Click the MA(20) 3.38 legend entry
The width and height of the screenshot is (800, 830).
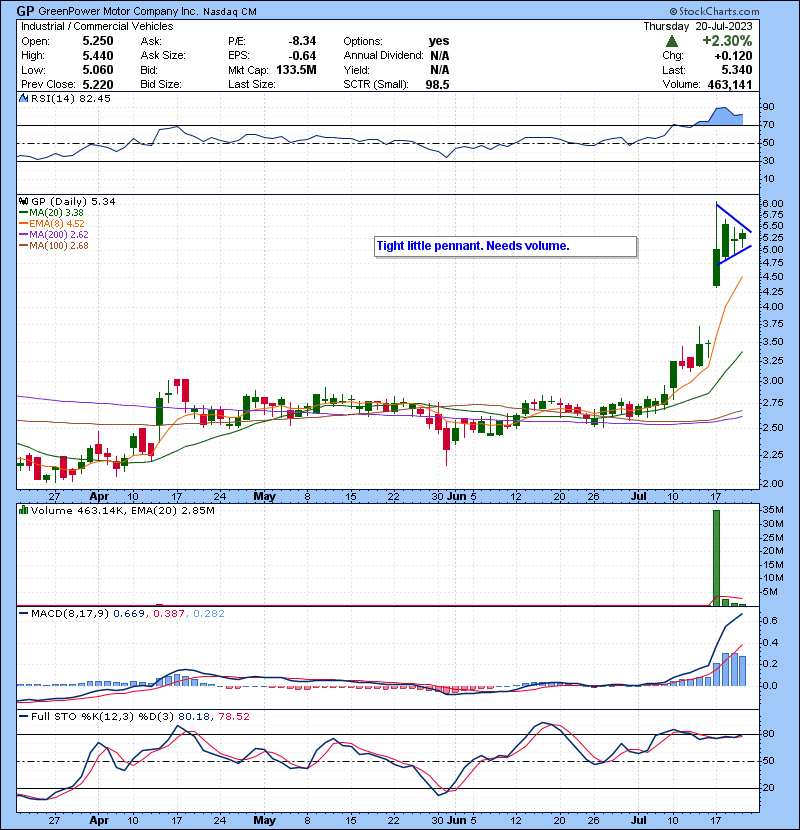point(56,212)
